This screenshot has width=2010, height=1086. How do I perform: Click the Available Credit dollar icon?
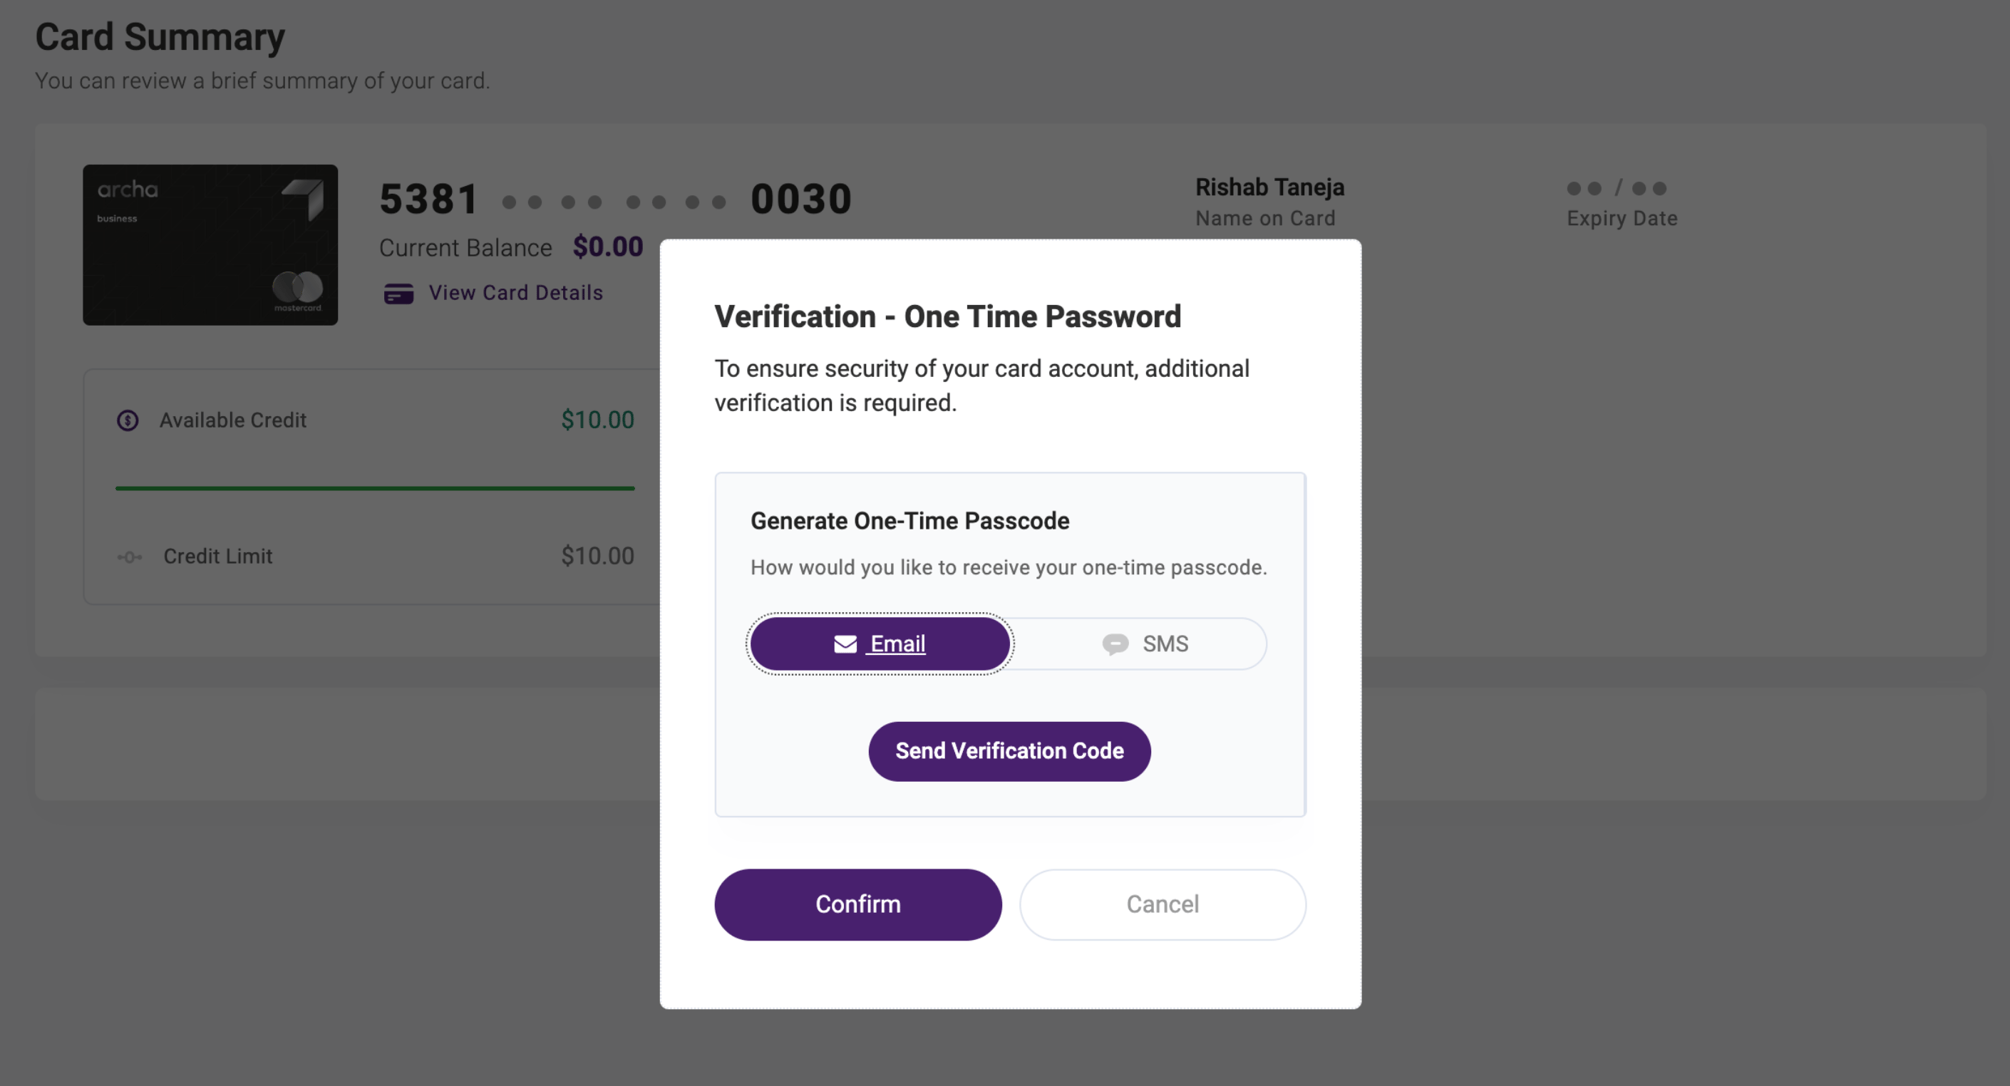pos(128,420)
